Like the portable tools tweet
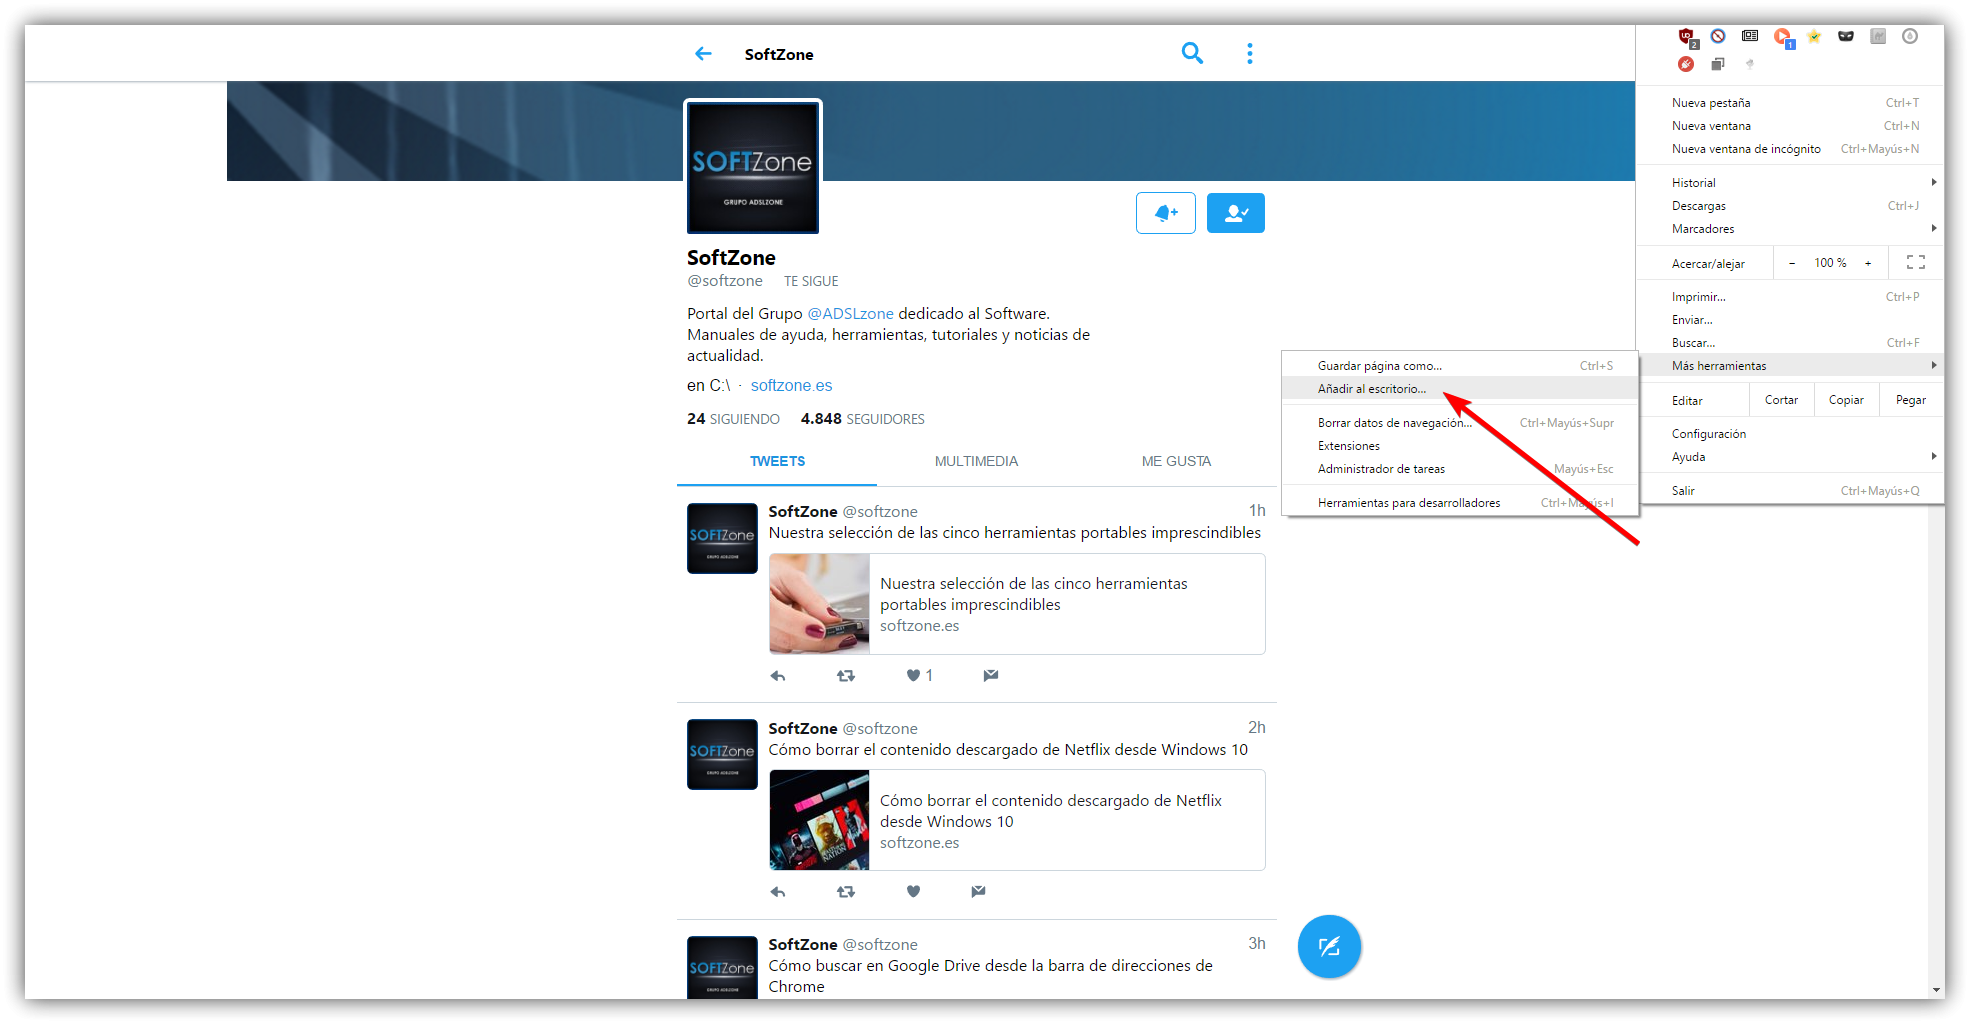 click(913, 675)
